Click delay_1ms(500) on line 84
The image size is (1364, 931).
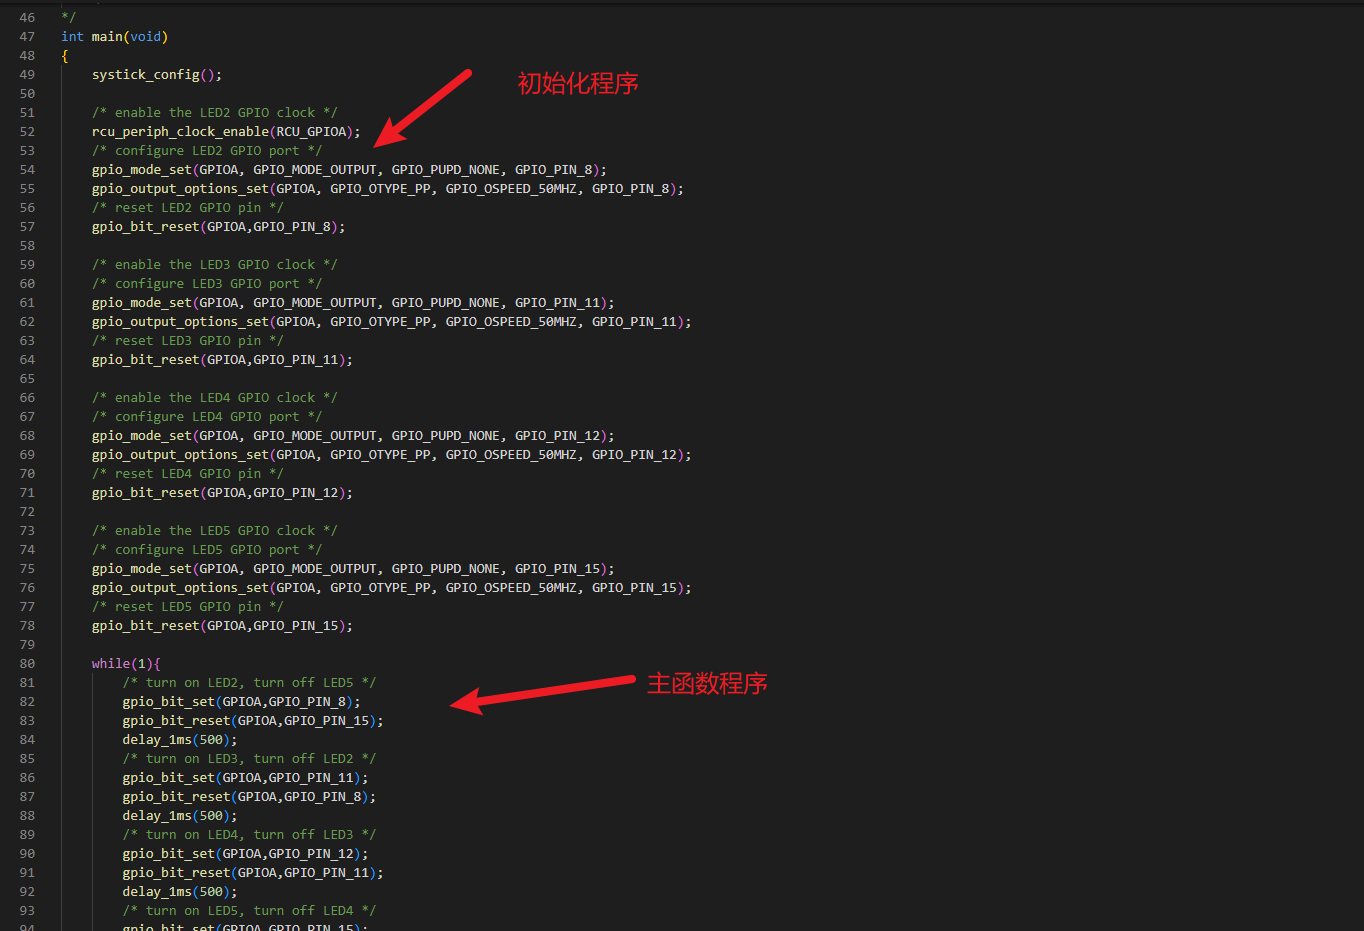[x=180, y=740]
